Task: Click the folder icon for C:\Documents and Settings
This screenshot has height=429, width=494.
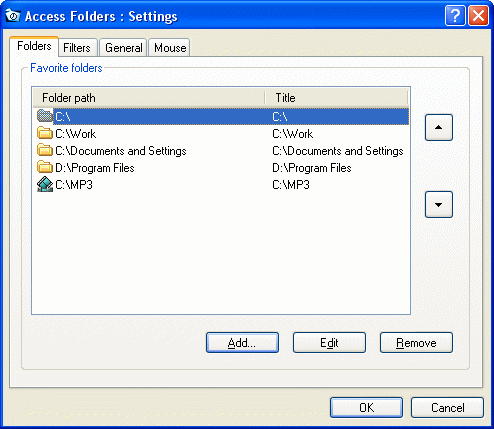Action: pyautogui.click(x=45, y=151)
